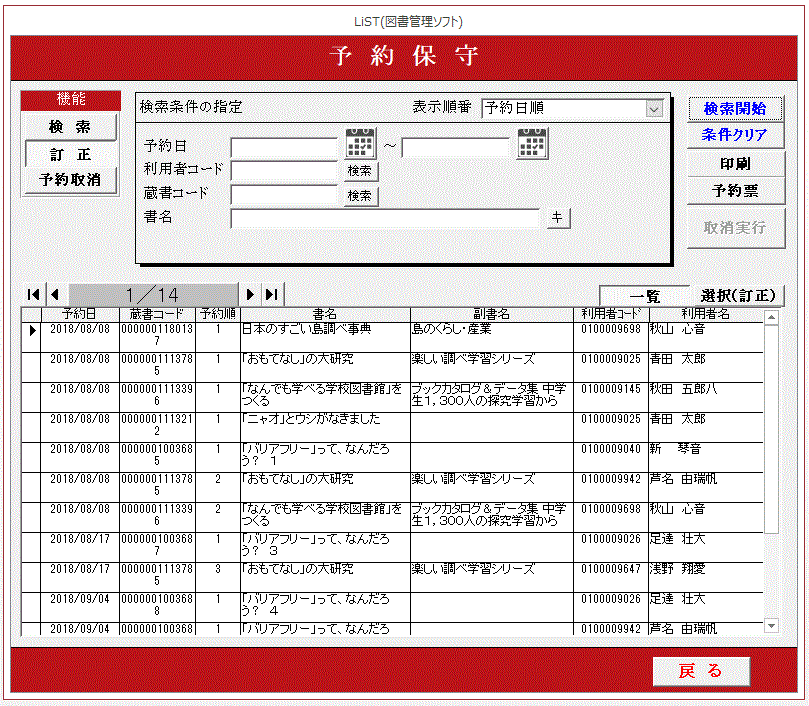This screenshot has width=809, height=706.
Task: Select title cell 「バリアフリー」って、なんだろう? 4
Action: (325, 607)
